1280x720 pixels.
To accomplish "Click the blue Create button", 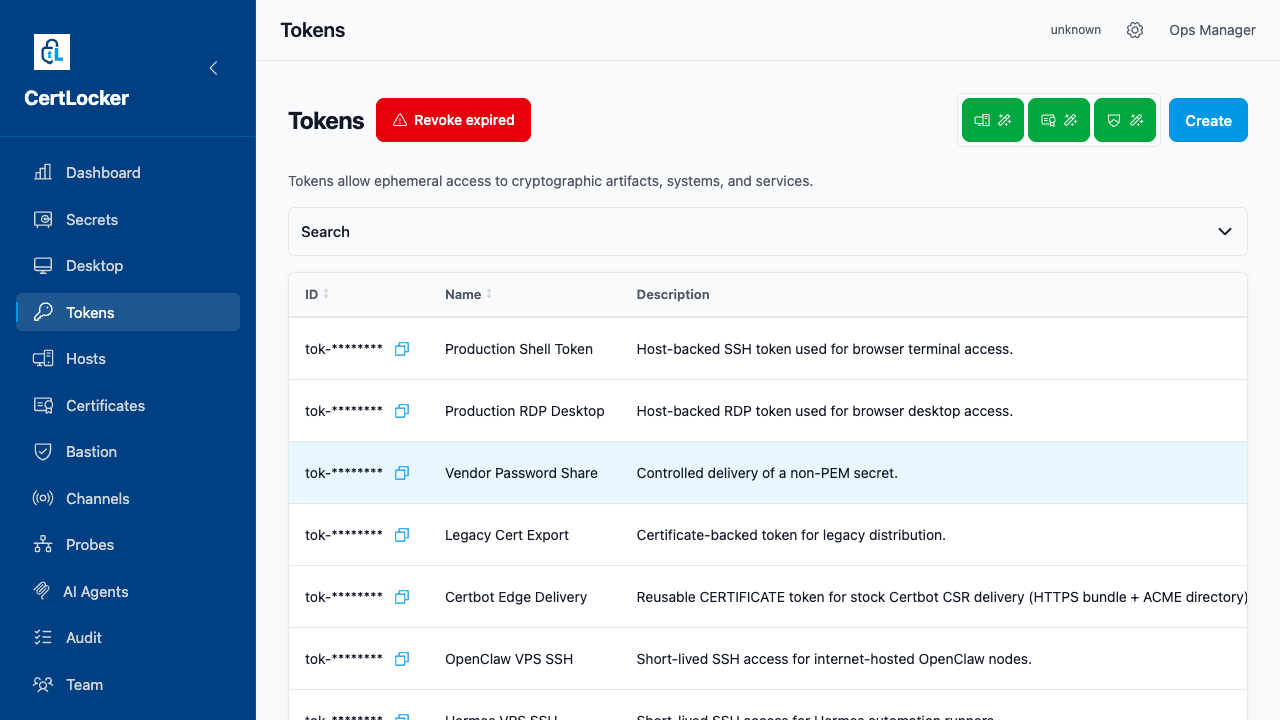I will pos(1208,120).
